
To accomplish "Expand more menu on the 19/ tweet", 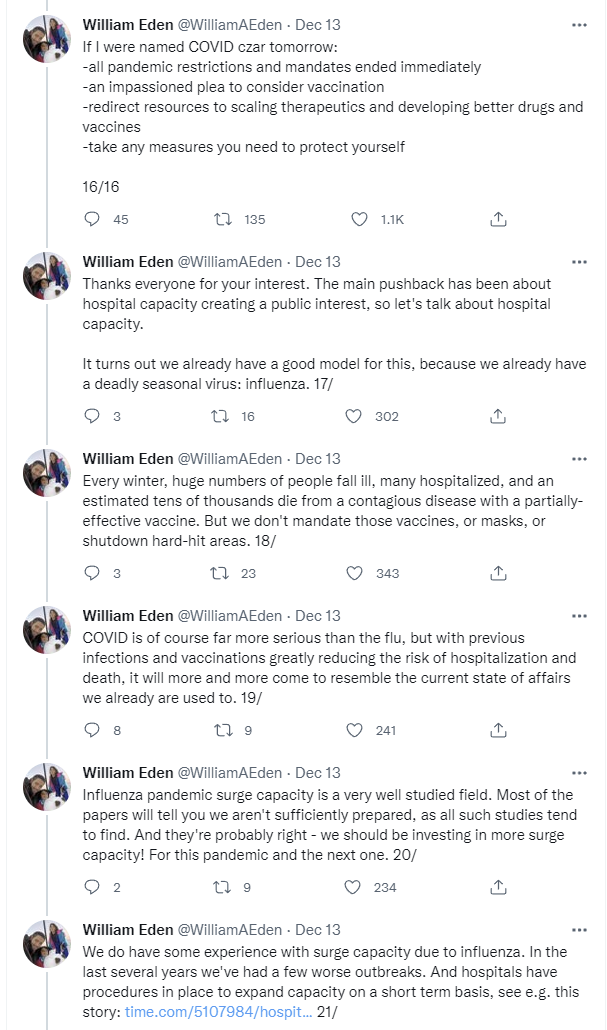I will tap(579, 616).
